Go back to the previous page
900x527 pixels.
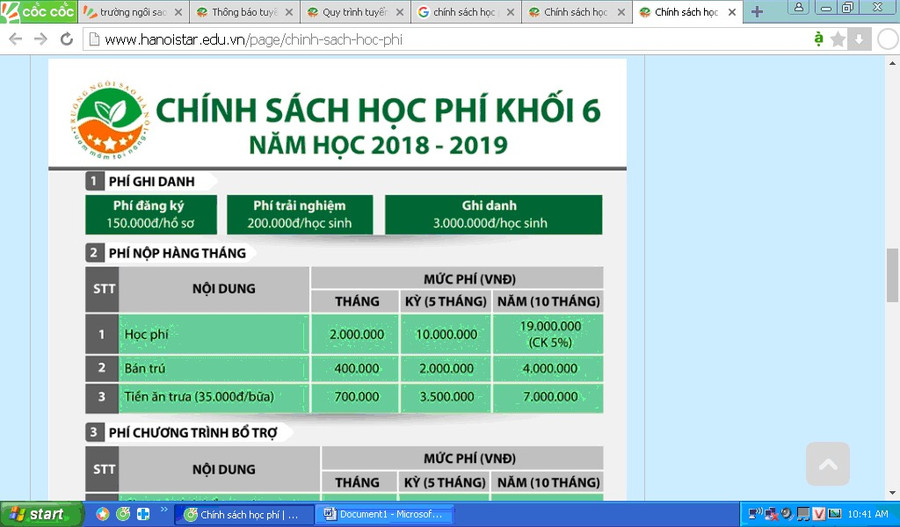tap(15, 39)
